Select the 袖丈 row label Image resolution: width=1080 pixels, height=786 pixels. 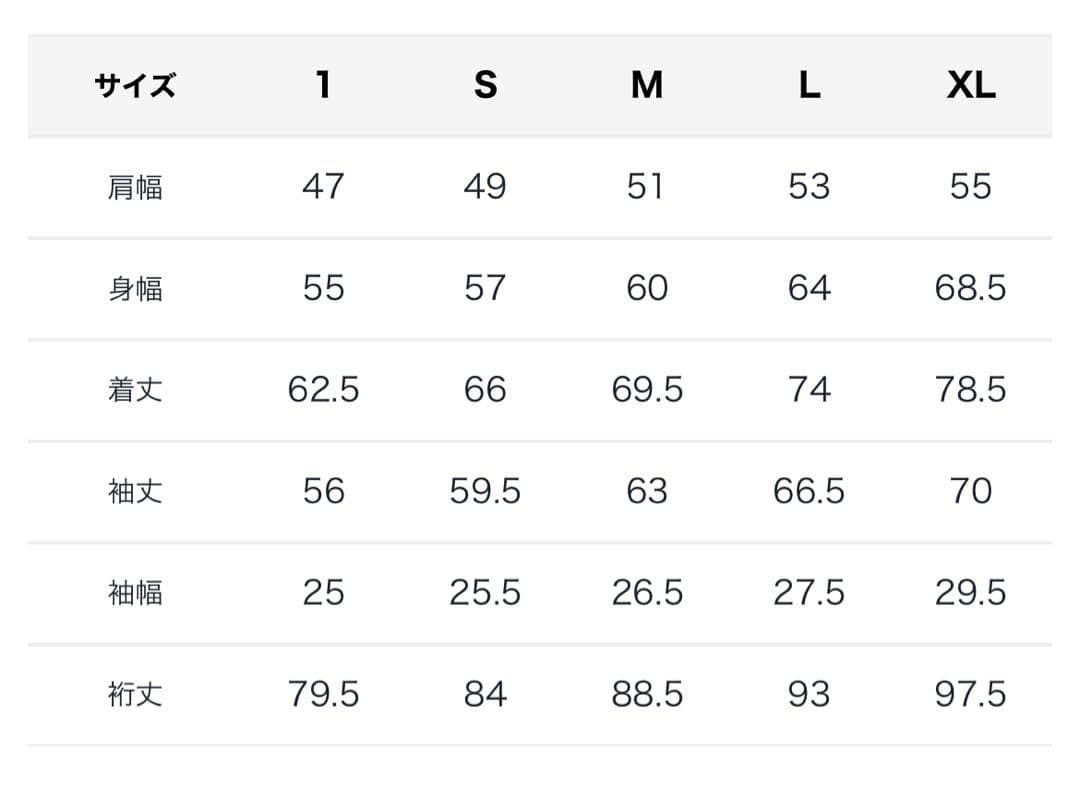[x=135, y=492]
